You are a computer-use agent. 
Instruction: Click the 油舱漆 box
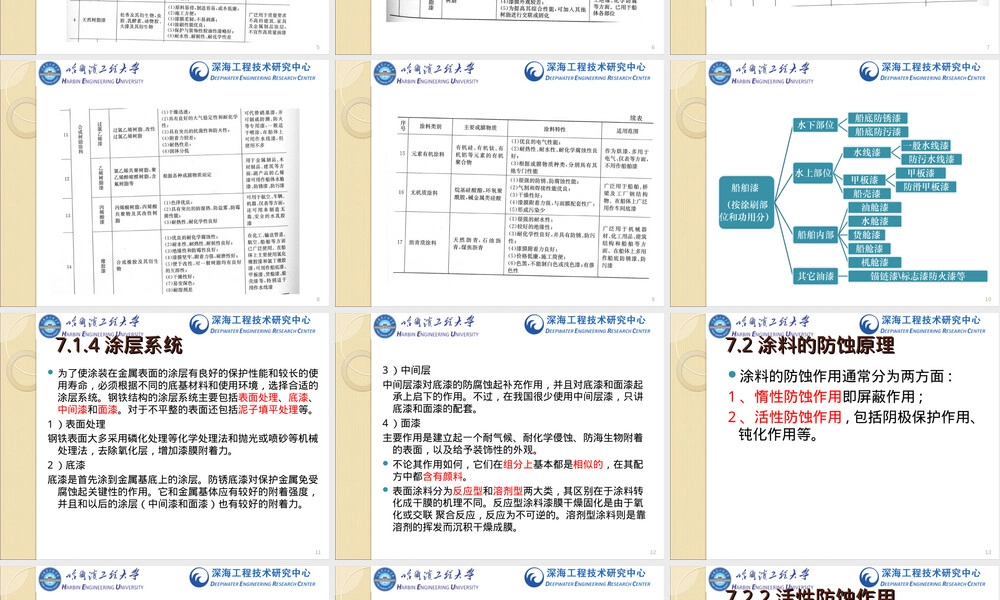[x=875, y=207]
